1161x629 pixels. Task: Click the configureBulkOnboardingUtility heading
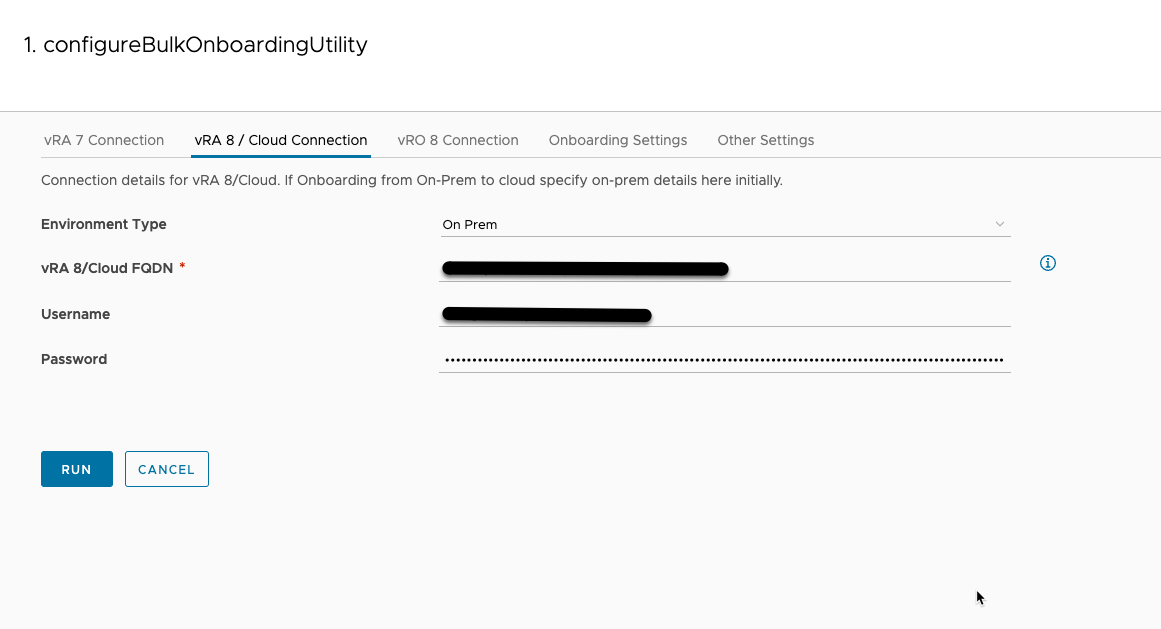click(x=196, y=45)
